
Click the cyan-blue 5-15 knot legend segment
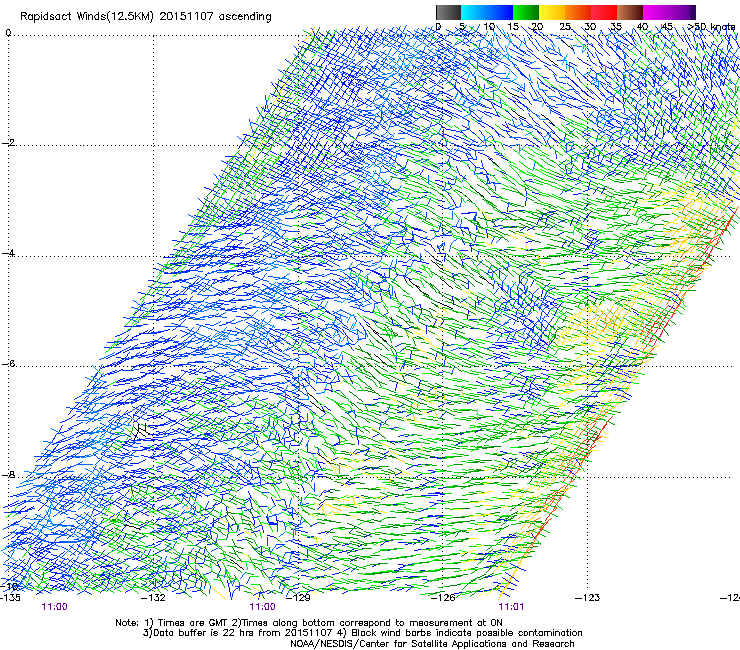pyautogui.click(x=487, y=12)
